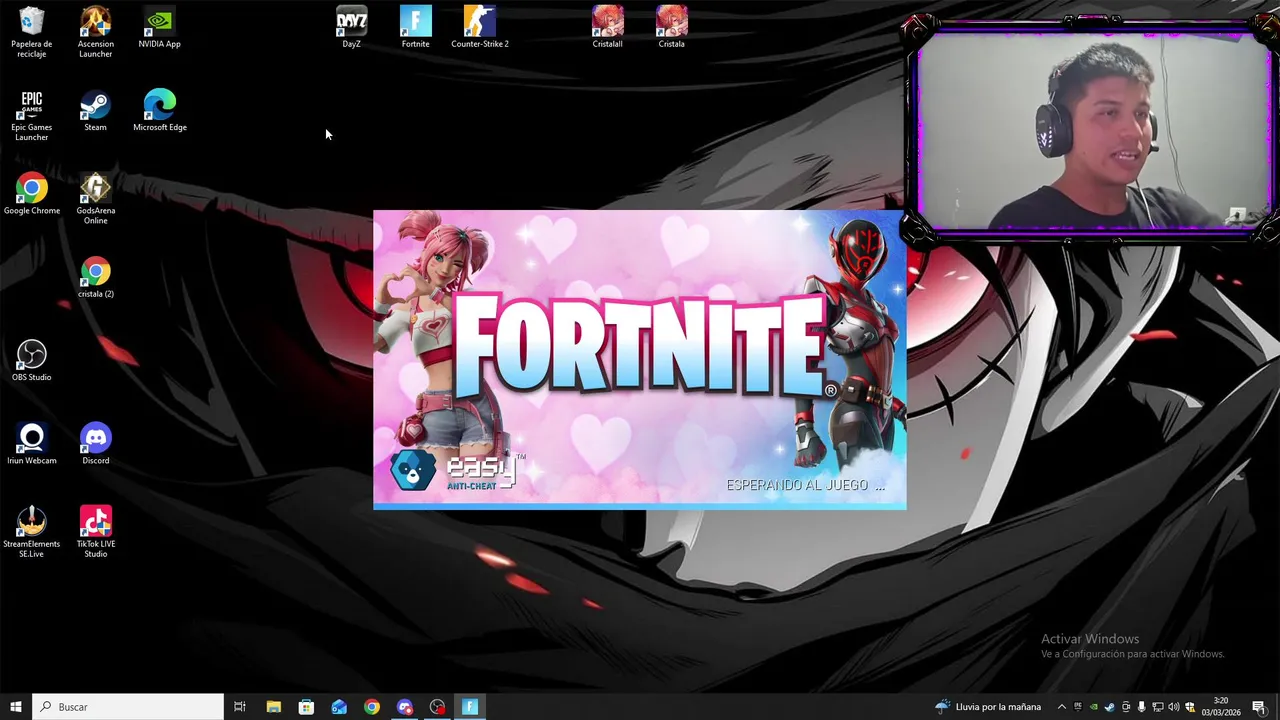Switch to OBS Studio in the taskbar
Image resolution: width=1280 pixels, height=720 pixels.
(438, 707)
